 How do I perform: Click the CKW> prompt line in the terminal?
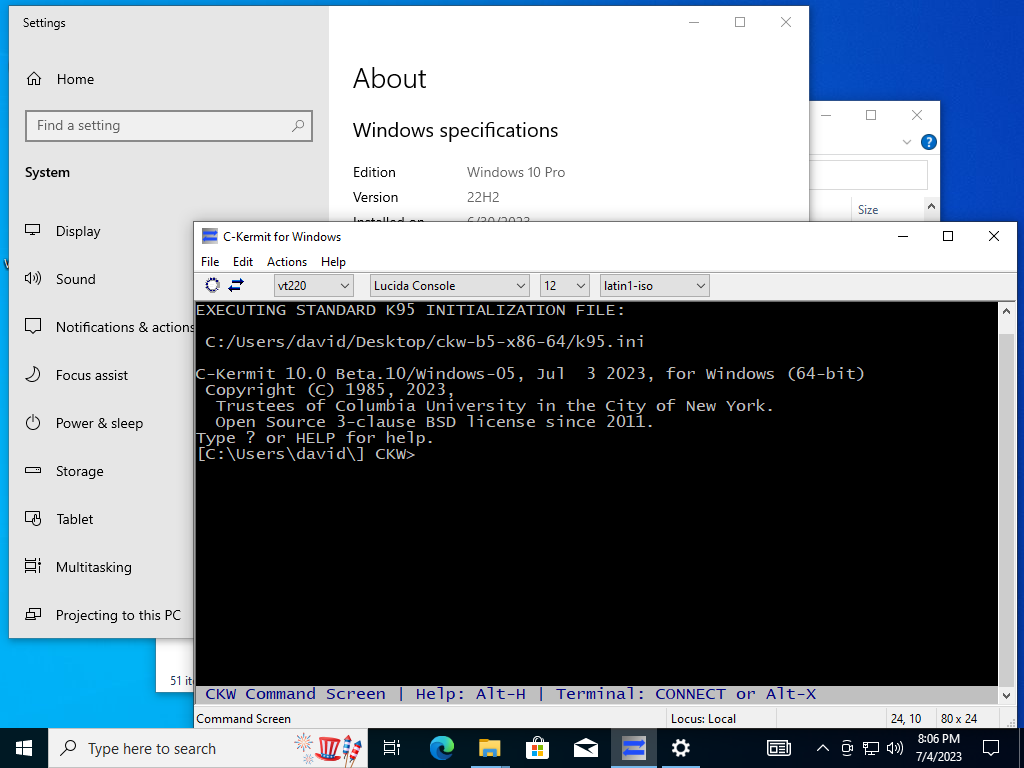pyautogui.click(x=305, y=454)
